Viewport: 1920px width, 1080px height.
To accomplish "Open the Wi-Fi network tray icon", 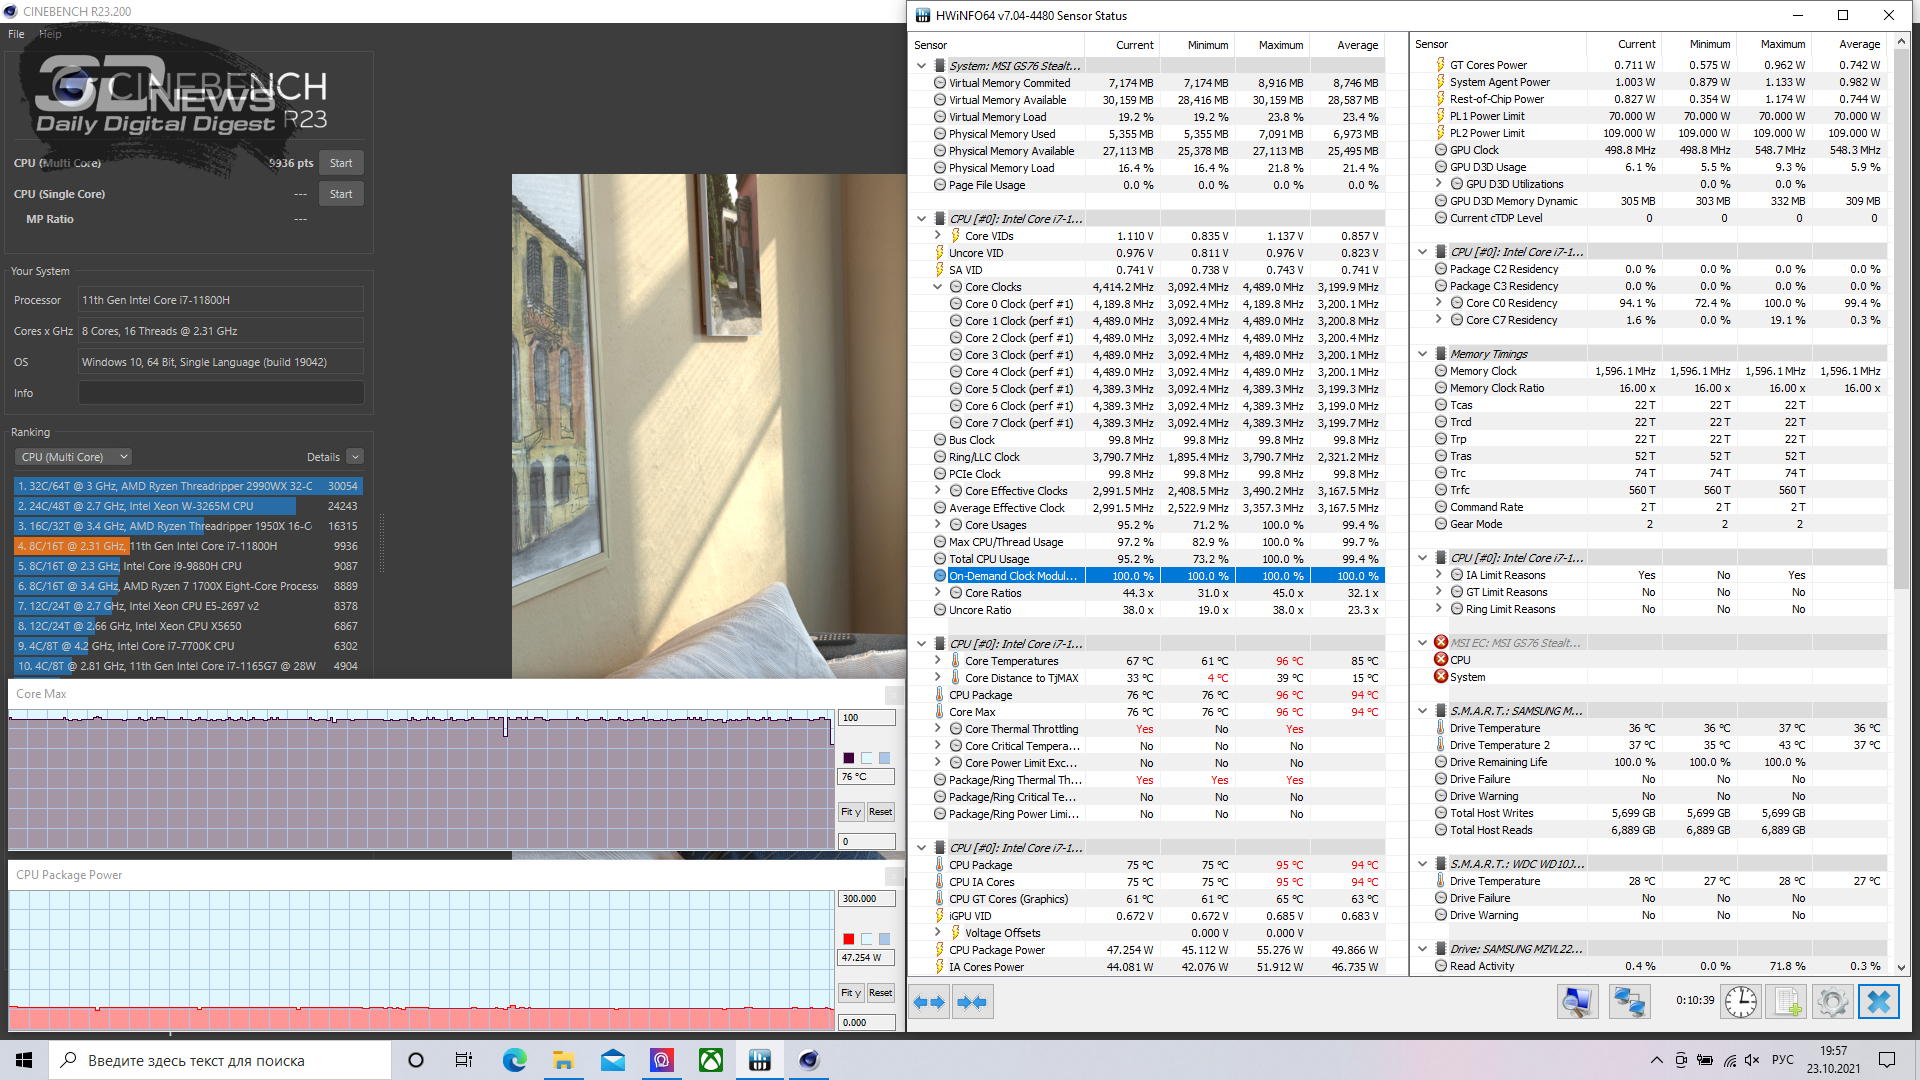I will click(1729, 1060).
